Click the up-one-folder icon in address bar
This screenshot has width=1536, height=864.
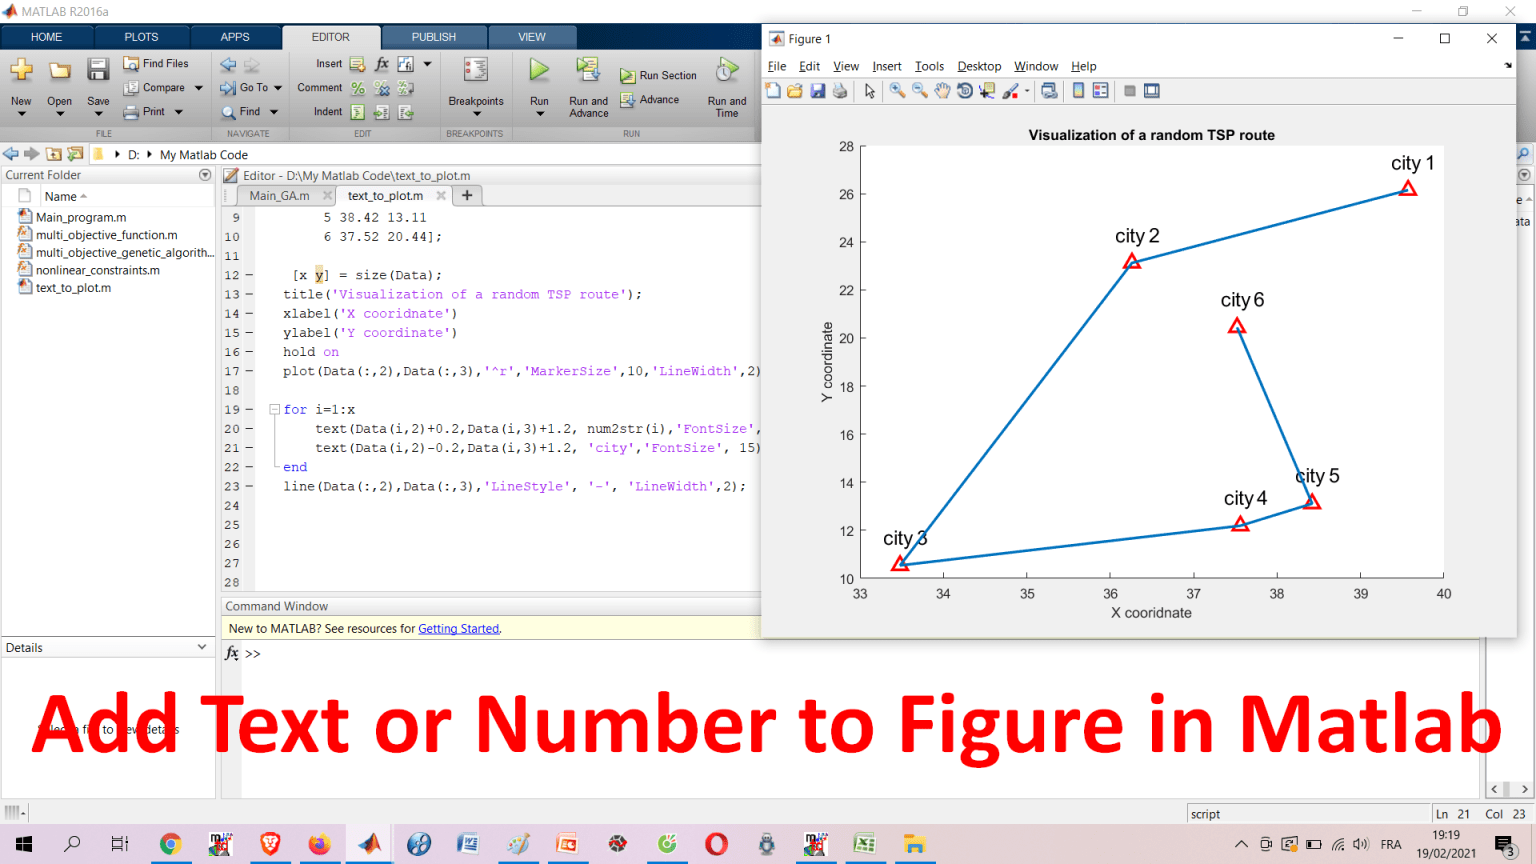54,155
